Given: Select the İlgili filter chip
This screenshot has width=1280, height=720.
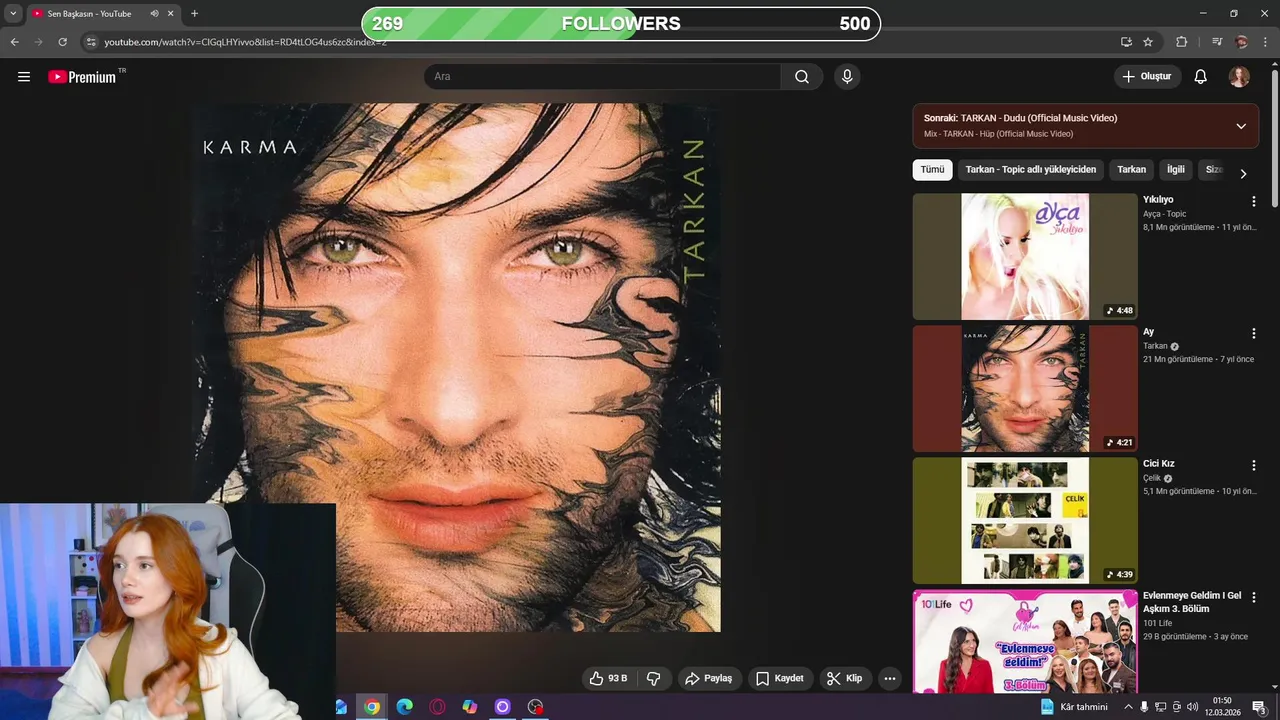Looking at the screenshot, I should (1176, 170).
